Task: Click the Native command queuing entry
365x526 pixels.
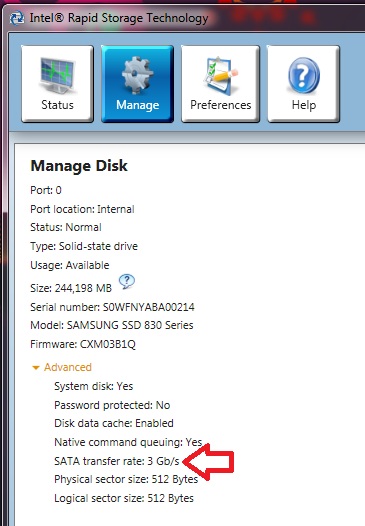Action: pos(128,442)
